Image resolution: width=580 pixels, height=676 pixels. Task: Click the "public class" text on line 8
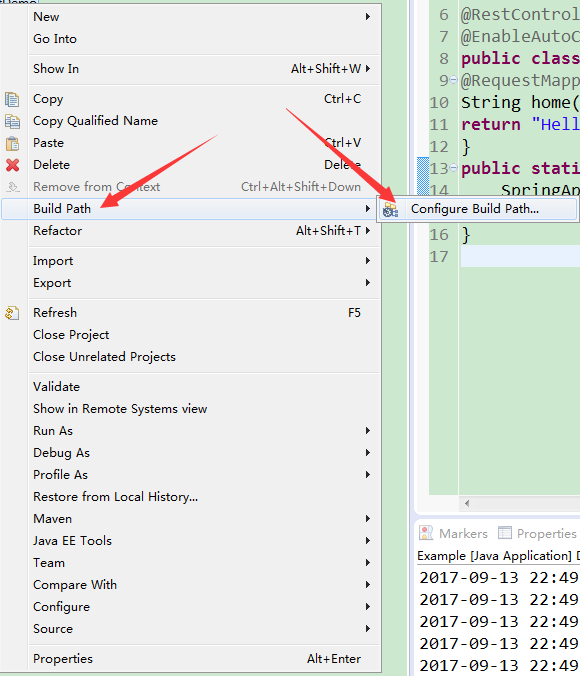[x=520, y=59]
